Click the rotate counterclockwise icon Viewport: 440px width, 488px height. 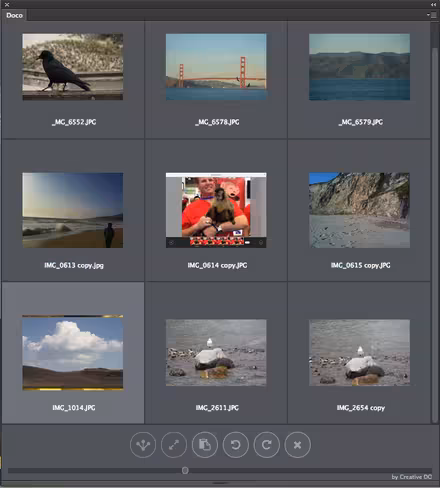point(236,445)
